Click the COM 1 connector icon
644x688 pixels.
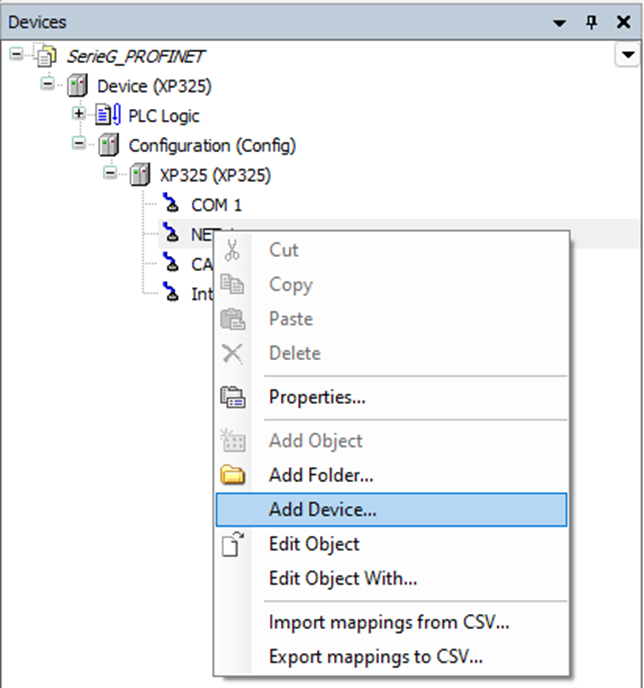(172, 206)
